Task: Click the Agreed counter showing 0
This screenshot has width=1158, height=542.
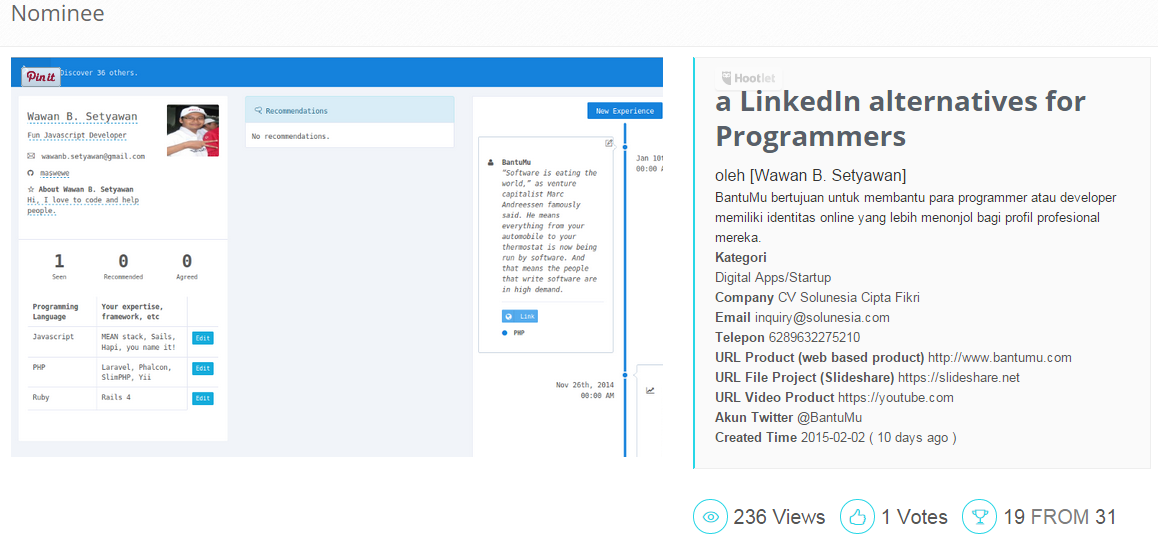Action: coord(187,267)
